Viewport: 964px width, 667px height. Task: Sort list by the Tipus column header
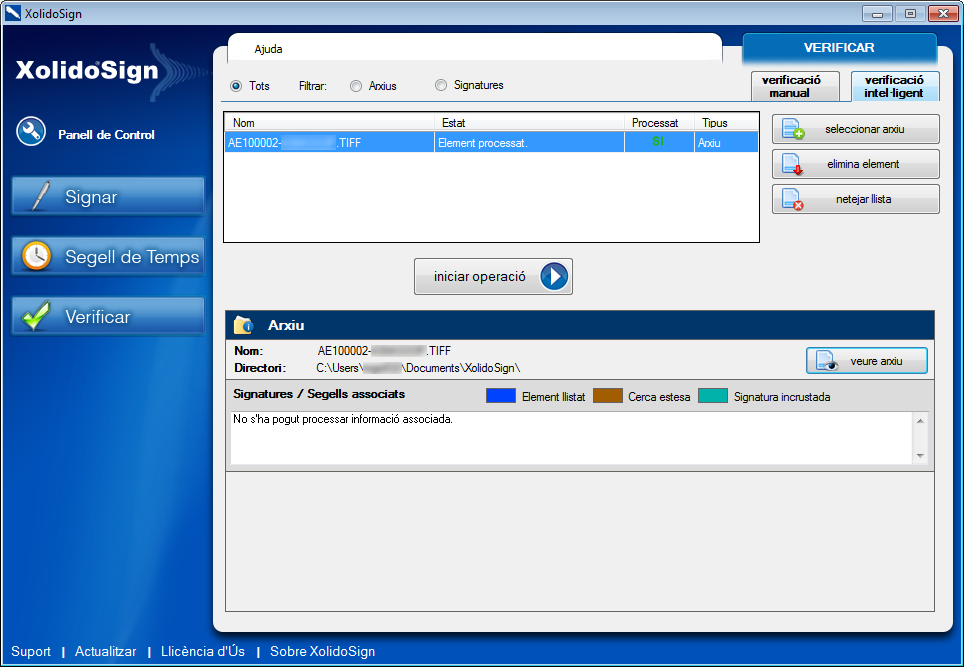pyautogui.click(x=726, y=122)
